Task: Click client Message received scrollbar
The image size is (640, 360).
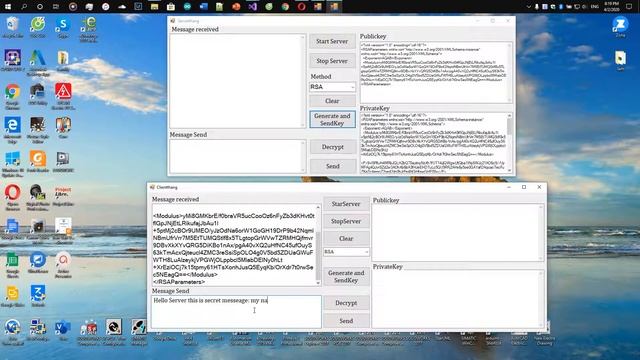Action: pyautogui.click(x=318, y=245)
